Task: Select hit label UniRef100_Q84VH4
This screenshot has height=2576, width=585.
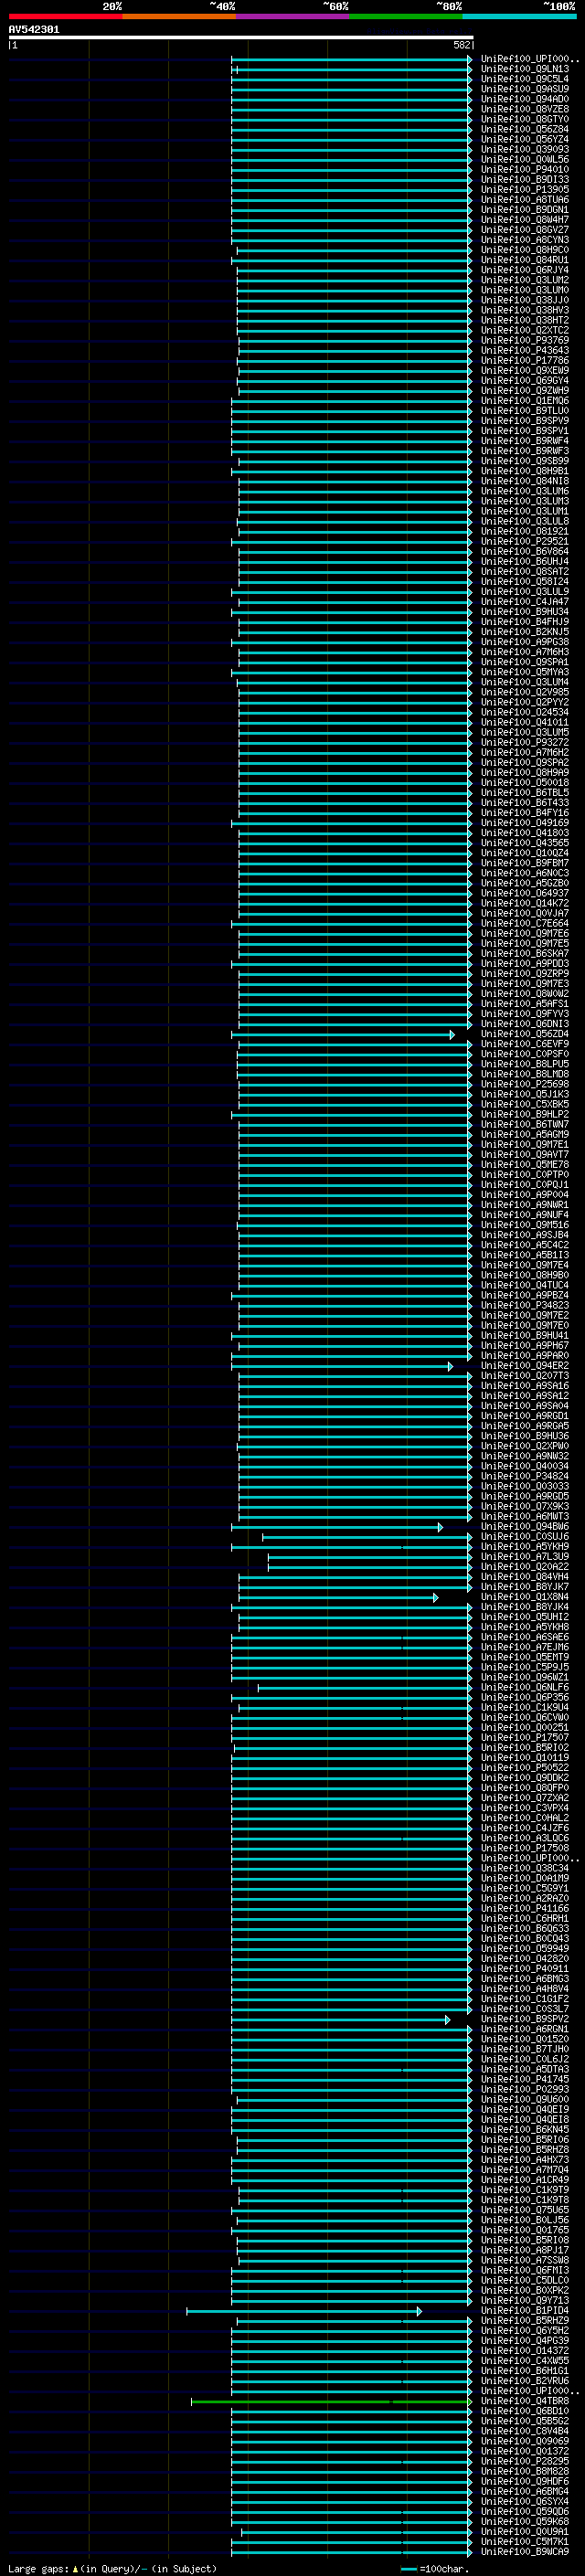Action: [525, 1577]
